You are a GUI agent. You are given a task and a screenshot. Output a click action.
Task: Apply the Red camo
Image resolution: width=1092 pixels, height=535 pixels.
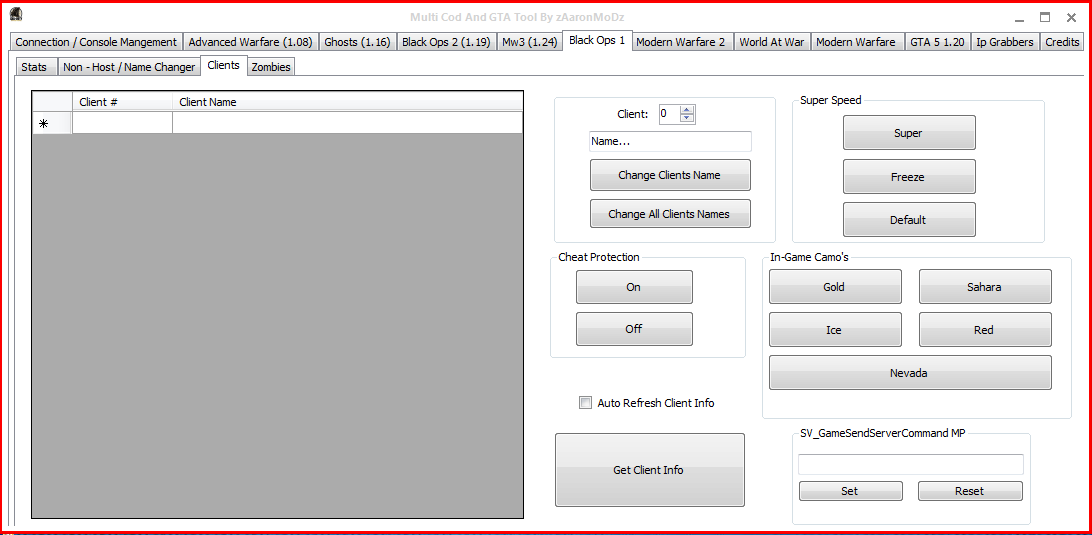pyautogui.click(x=985, y=329)
